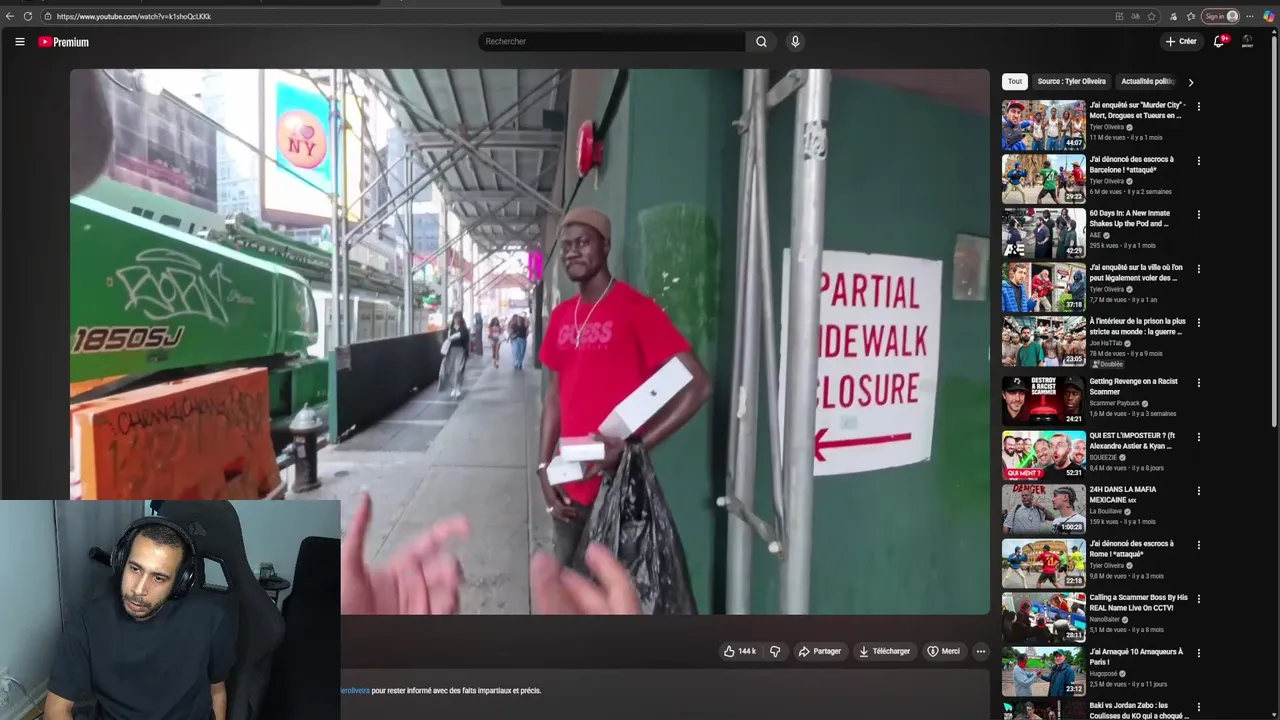Image resolution: width=1280 pixels, height=720 pixels.
Task: Open QUI EST L'IMPOSTEUR thumbnail
Action: coord(1044,455)
